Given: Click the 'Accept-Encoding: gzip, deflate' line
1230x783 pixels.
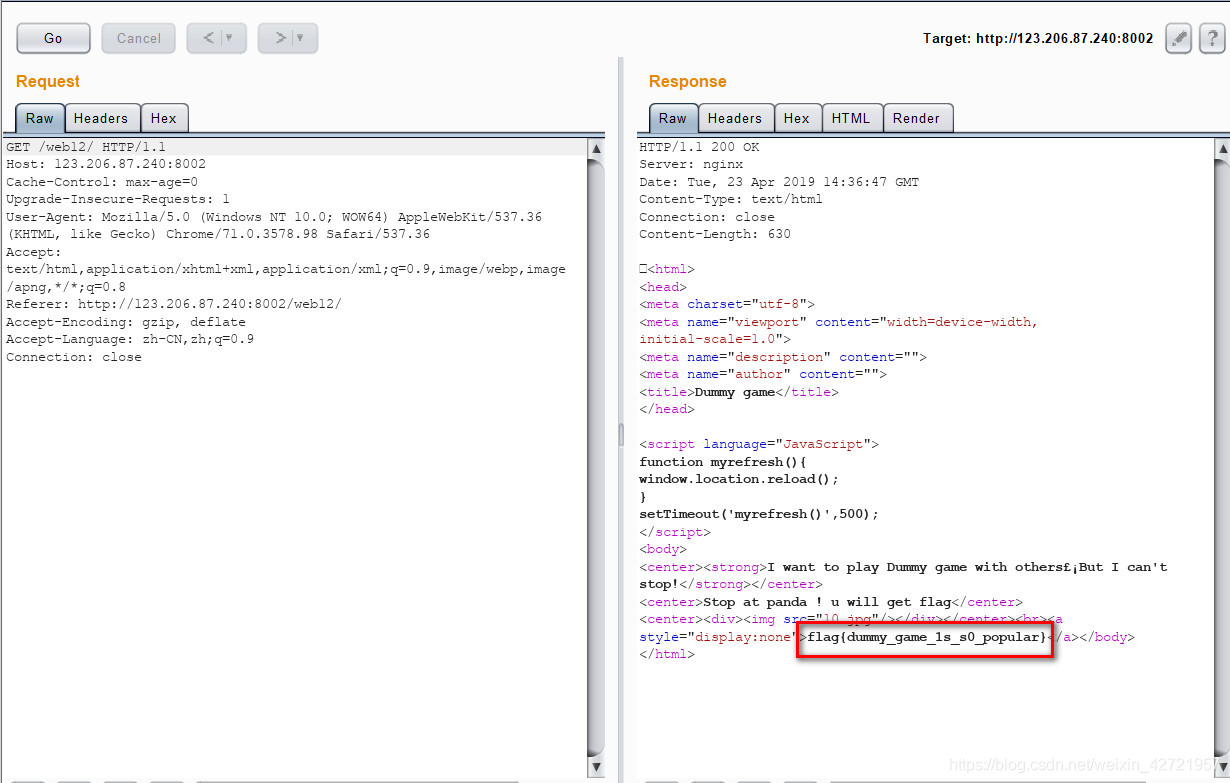Looking at the screenshot, I should tap(126, 322).
